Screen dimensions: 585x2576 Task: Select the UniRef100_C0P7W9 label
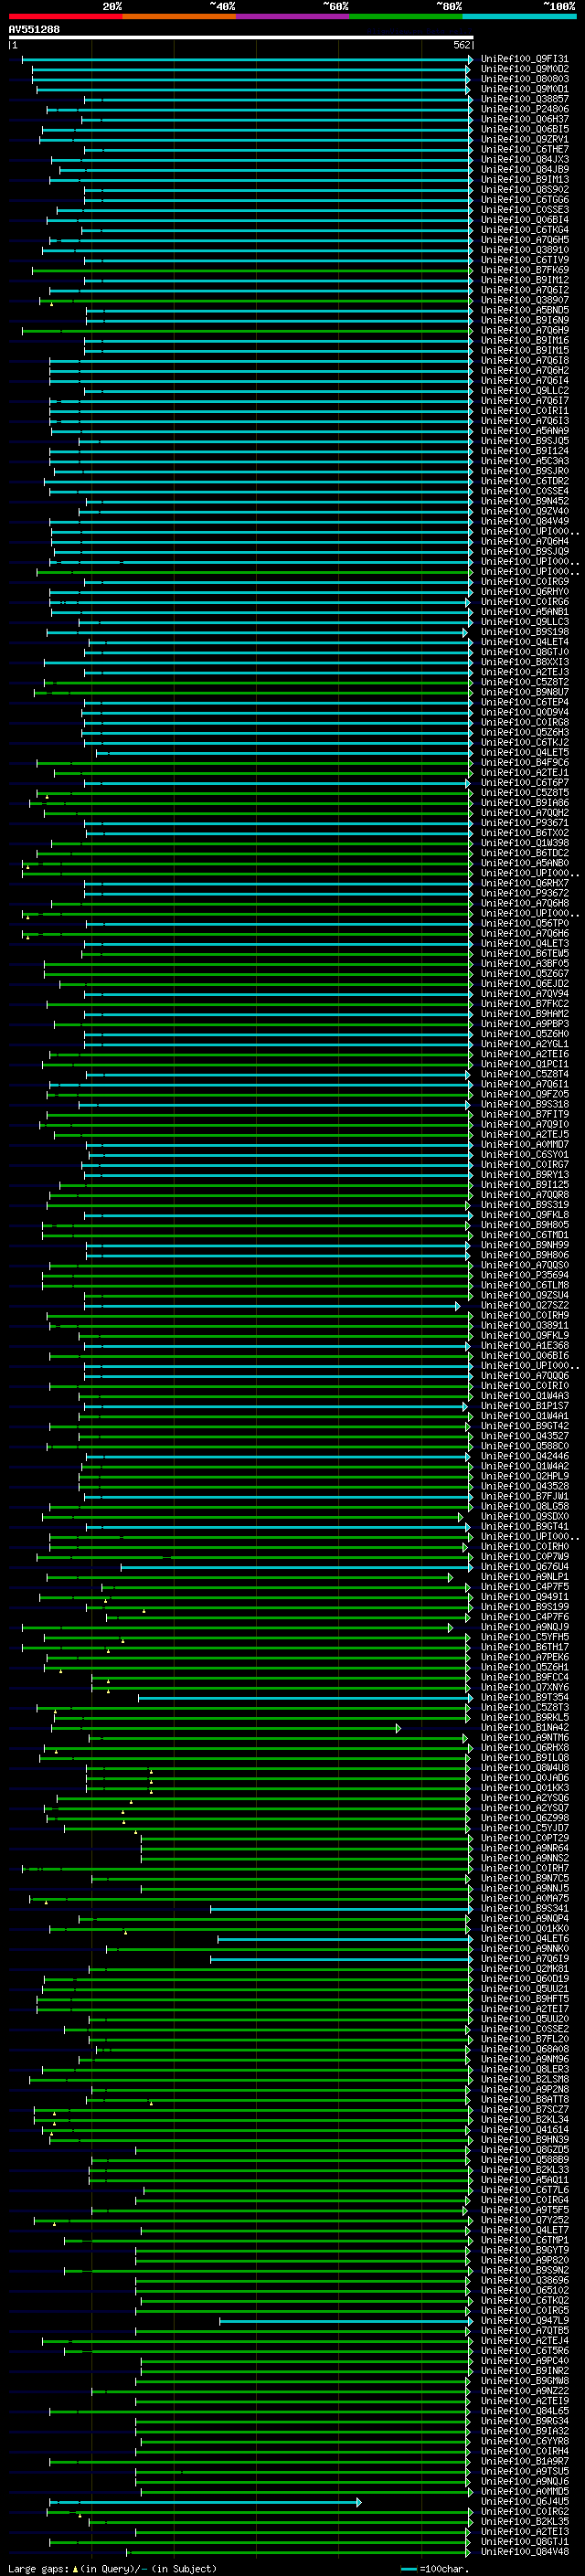[524, 1556]
